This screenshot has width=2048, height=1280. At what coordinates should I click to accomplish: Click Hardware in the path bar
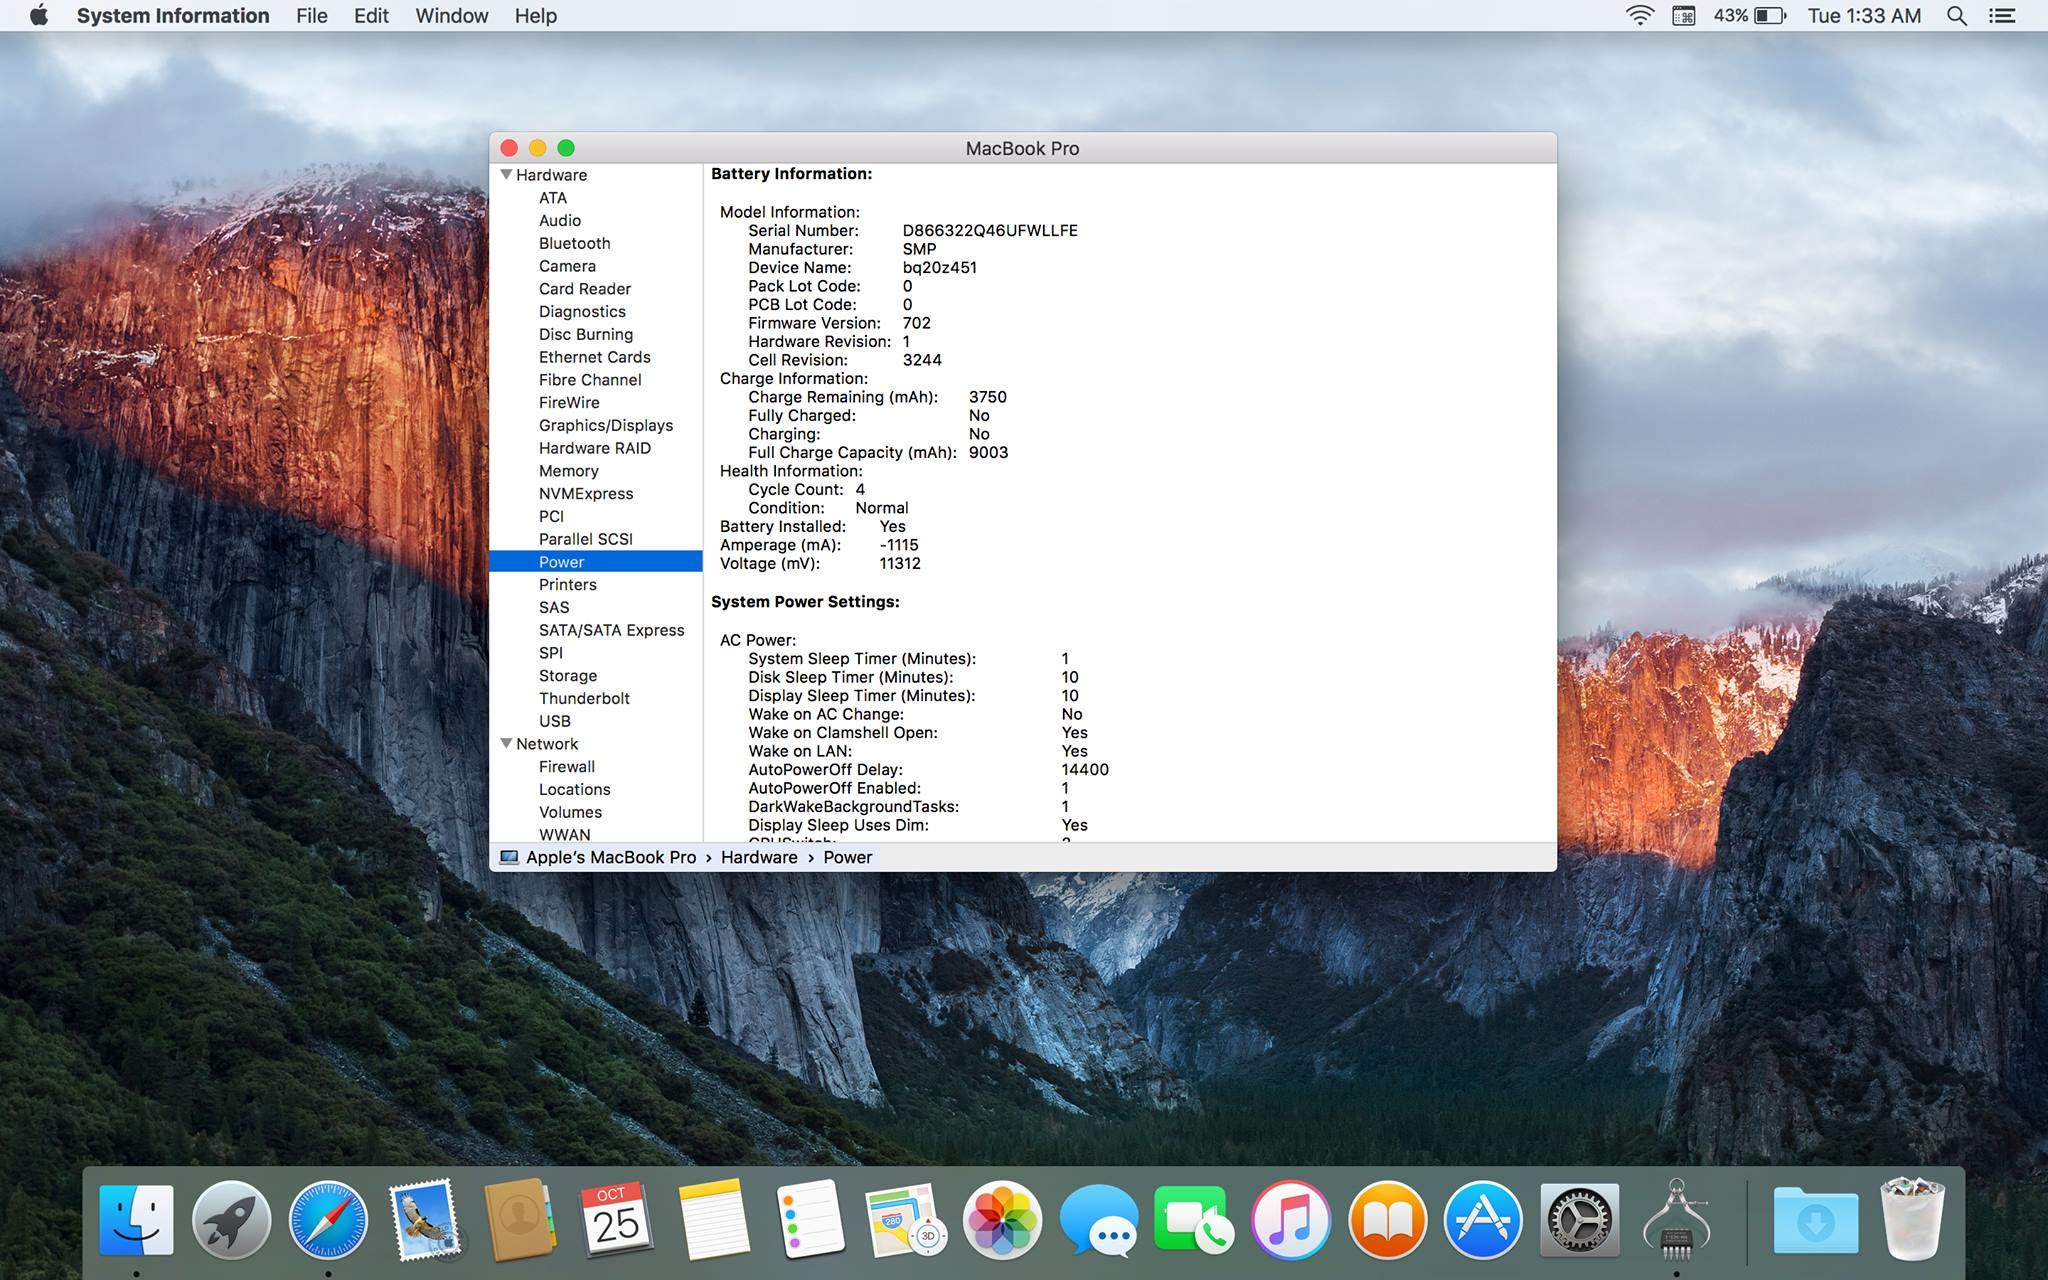tap(759, 857)
